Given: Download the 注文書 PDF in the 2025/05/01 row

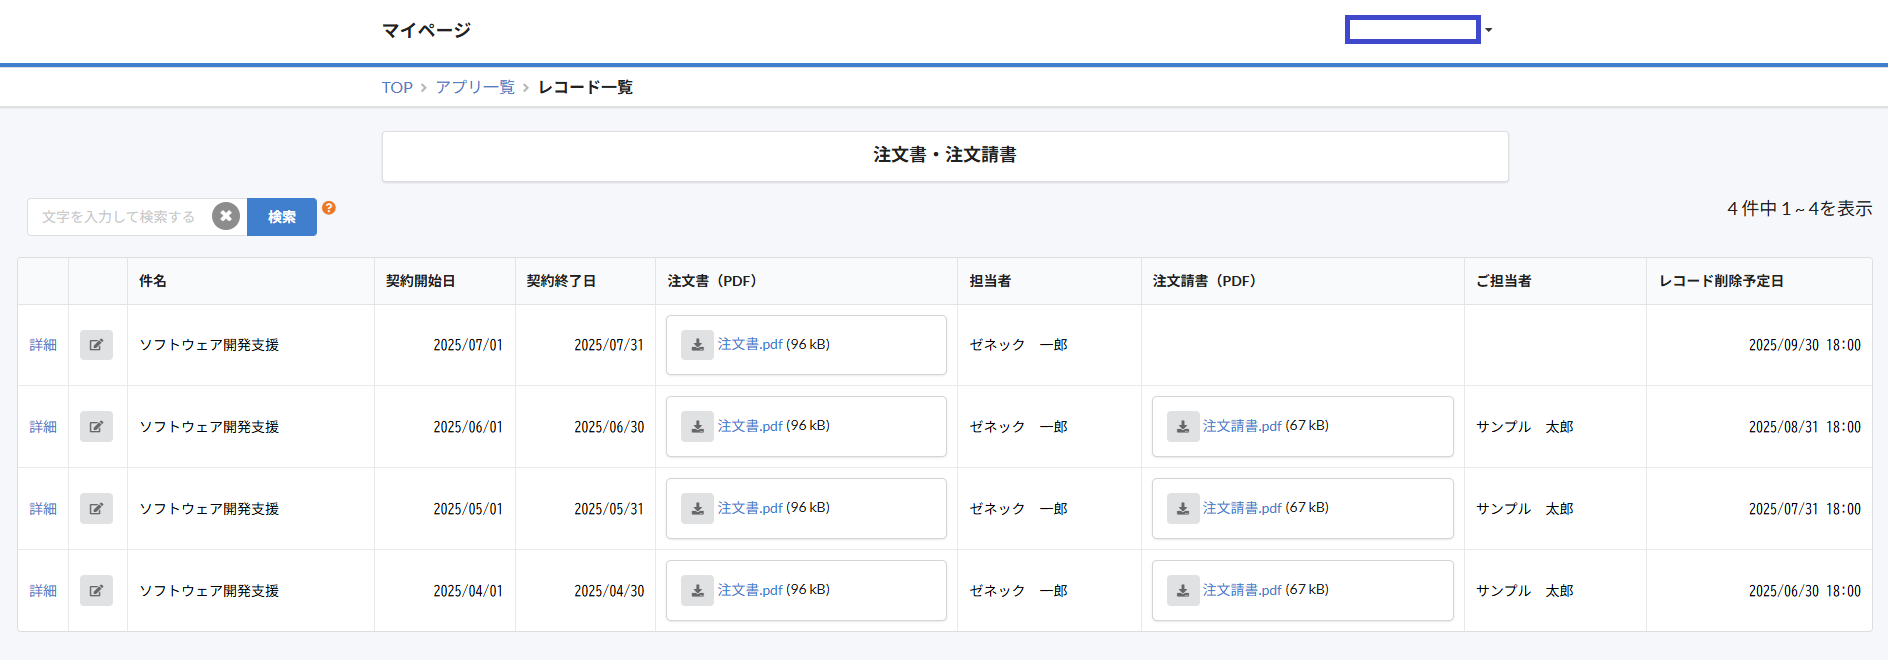Looking at the screenshot, I should click(x=697, y=509).
